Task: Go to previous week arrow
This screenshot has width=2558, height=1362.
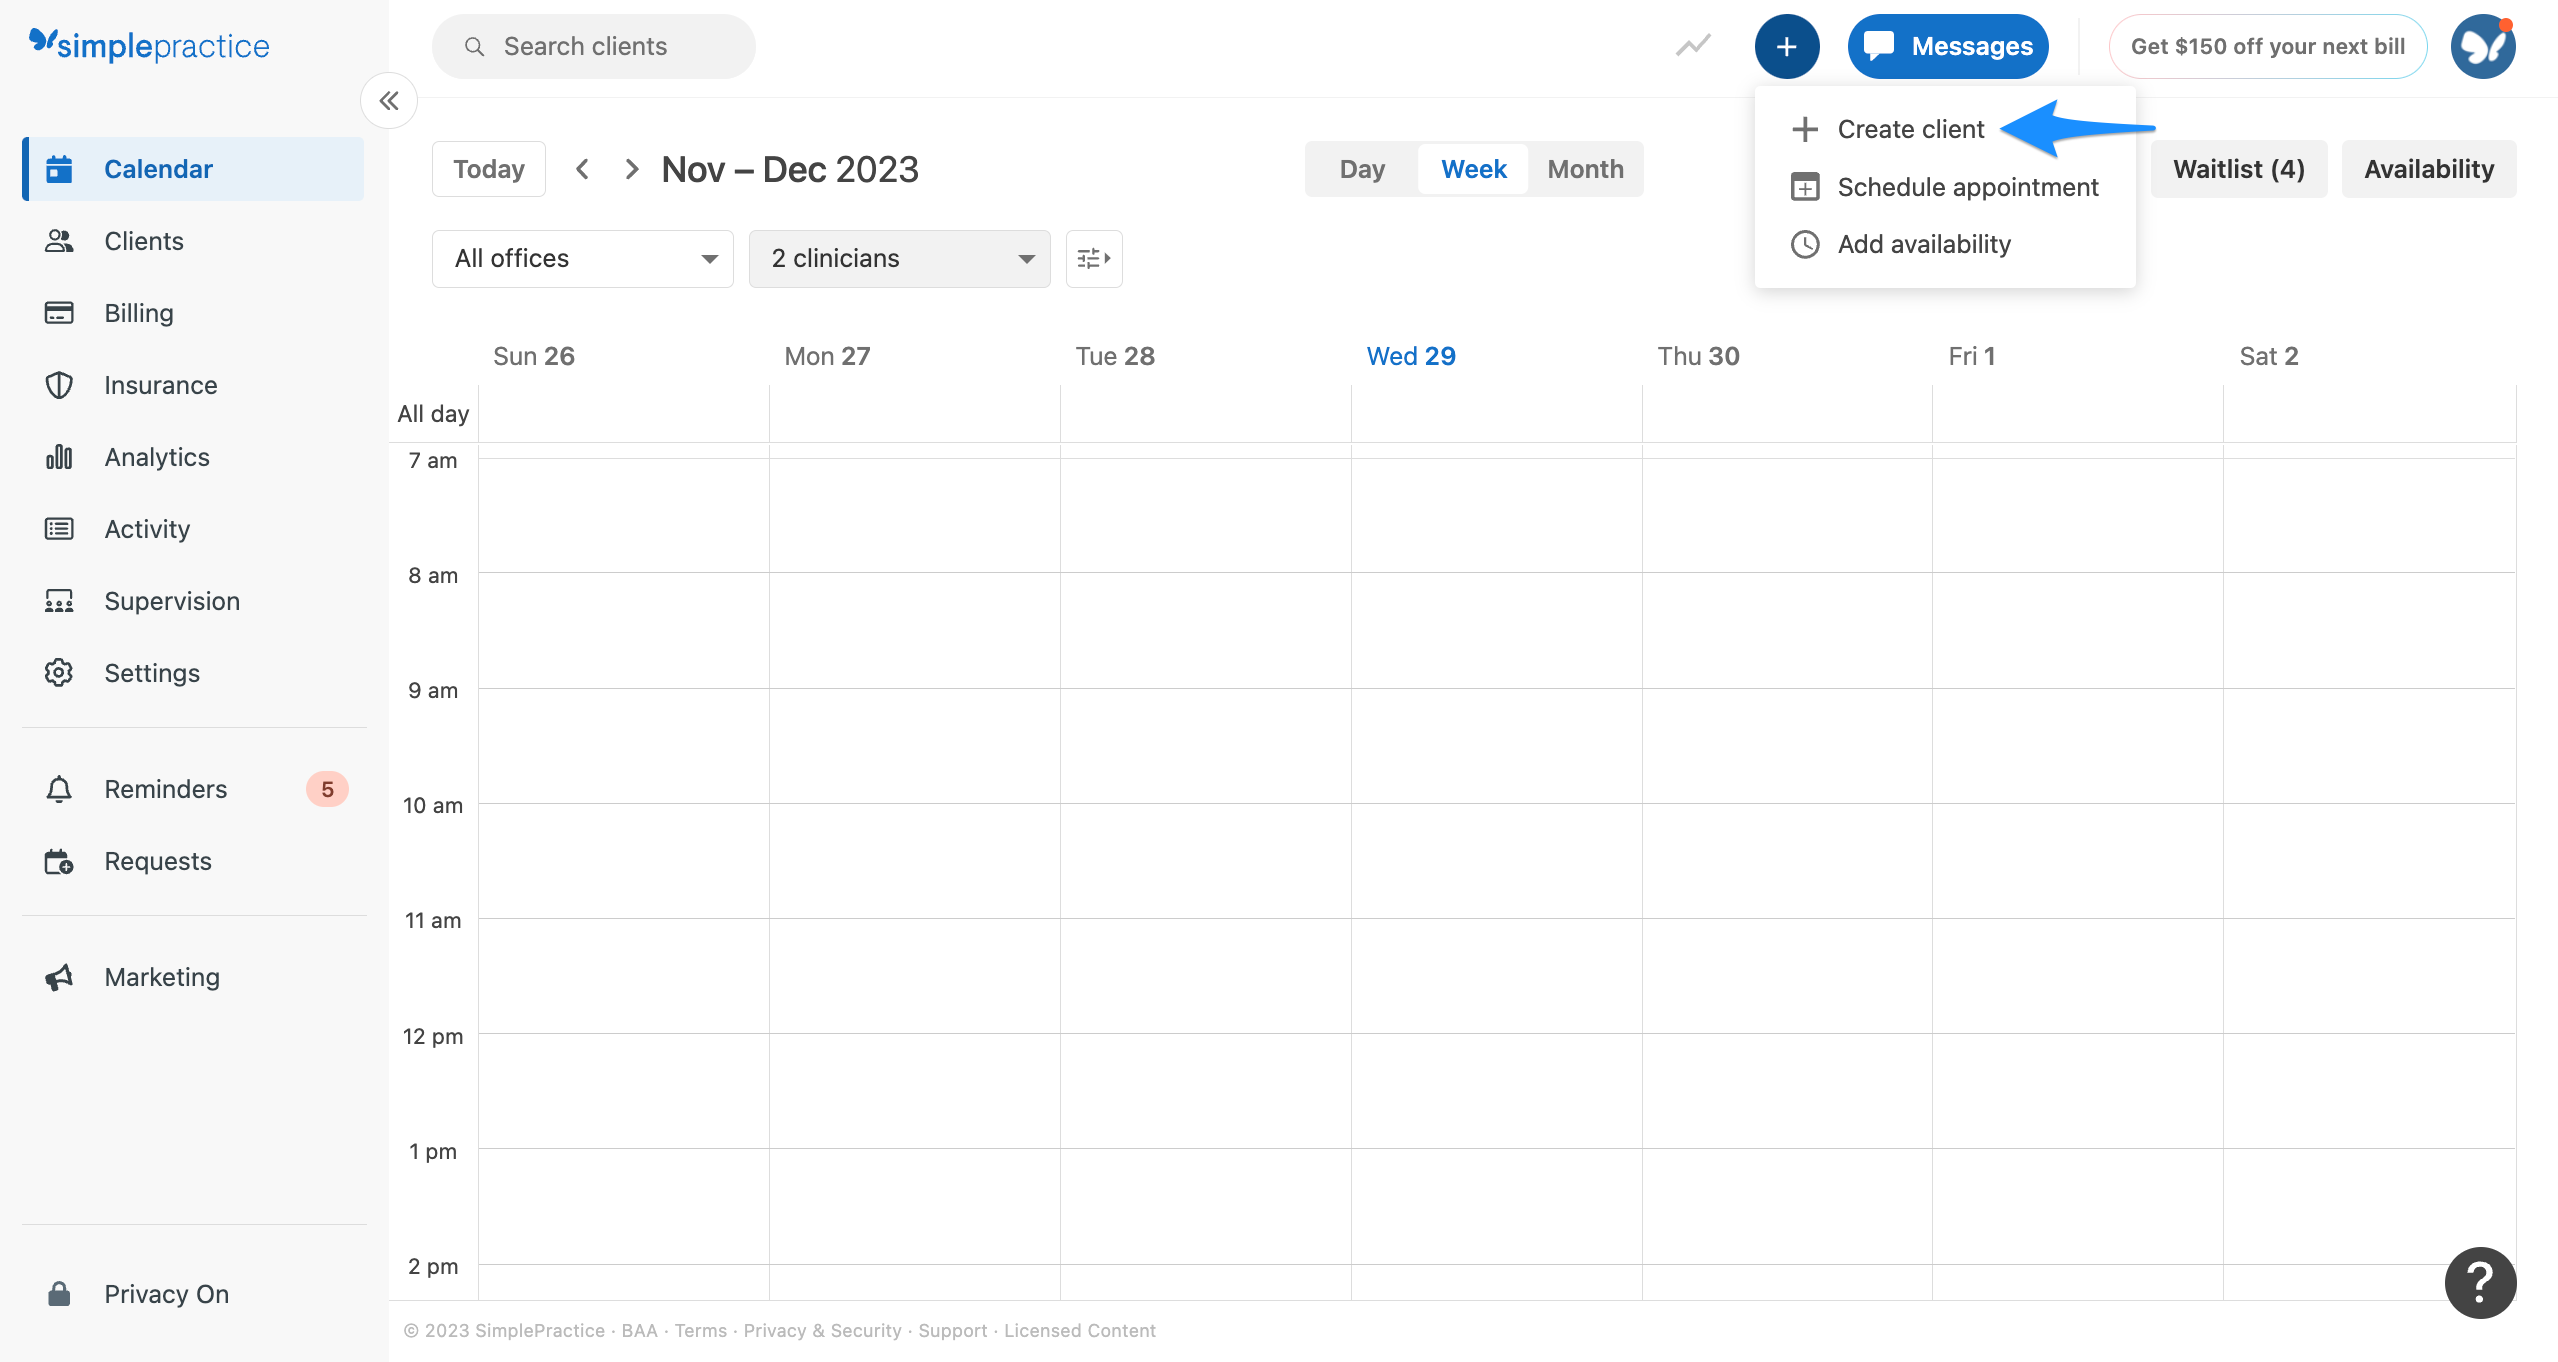Action: click(582, 169)
